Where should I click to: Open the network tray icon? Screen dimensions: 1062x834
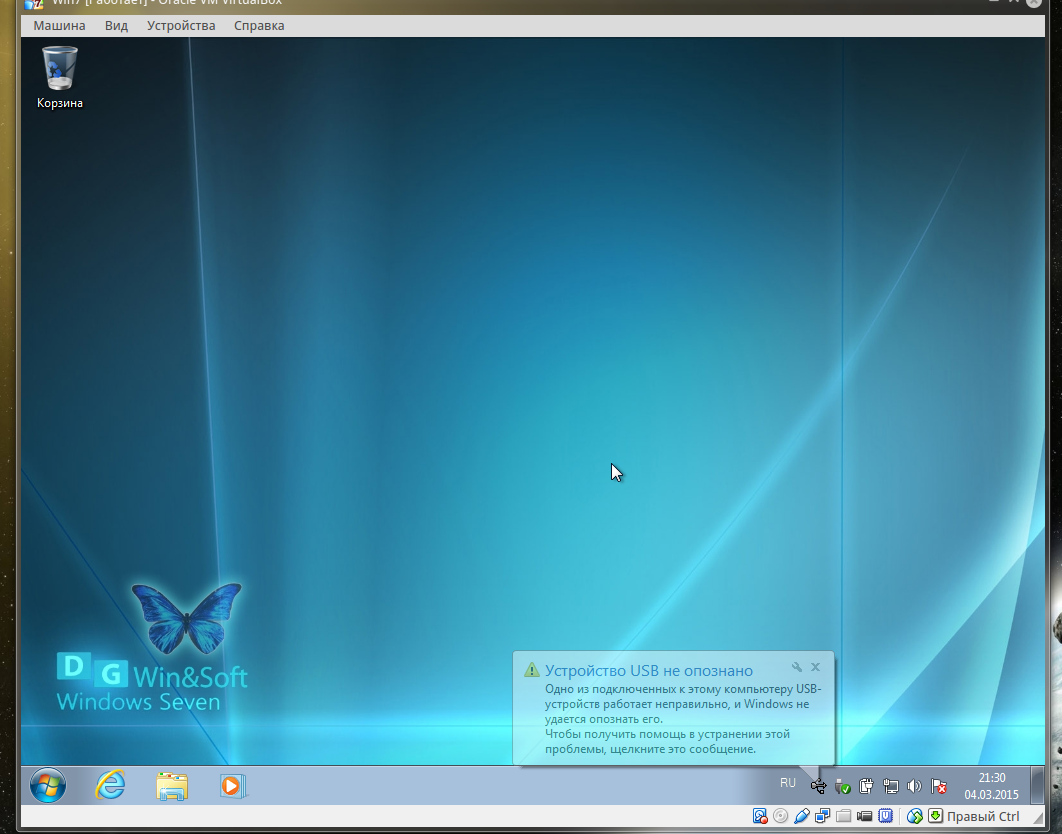tap(890, 786)
